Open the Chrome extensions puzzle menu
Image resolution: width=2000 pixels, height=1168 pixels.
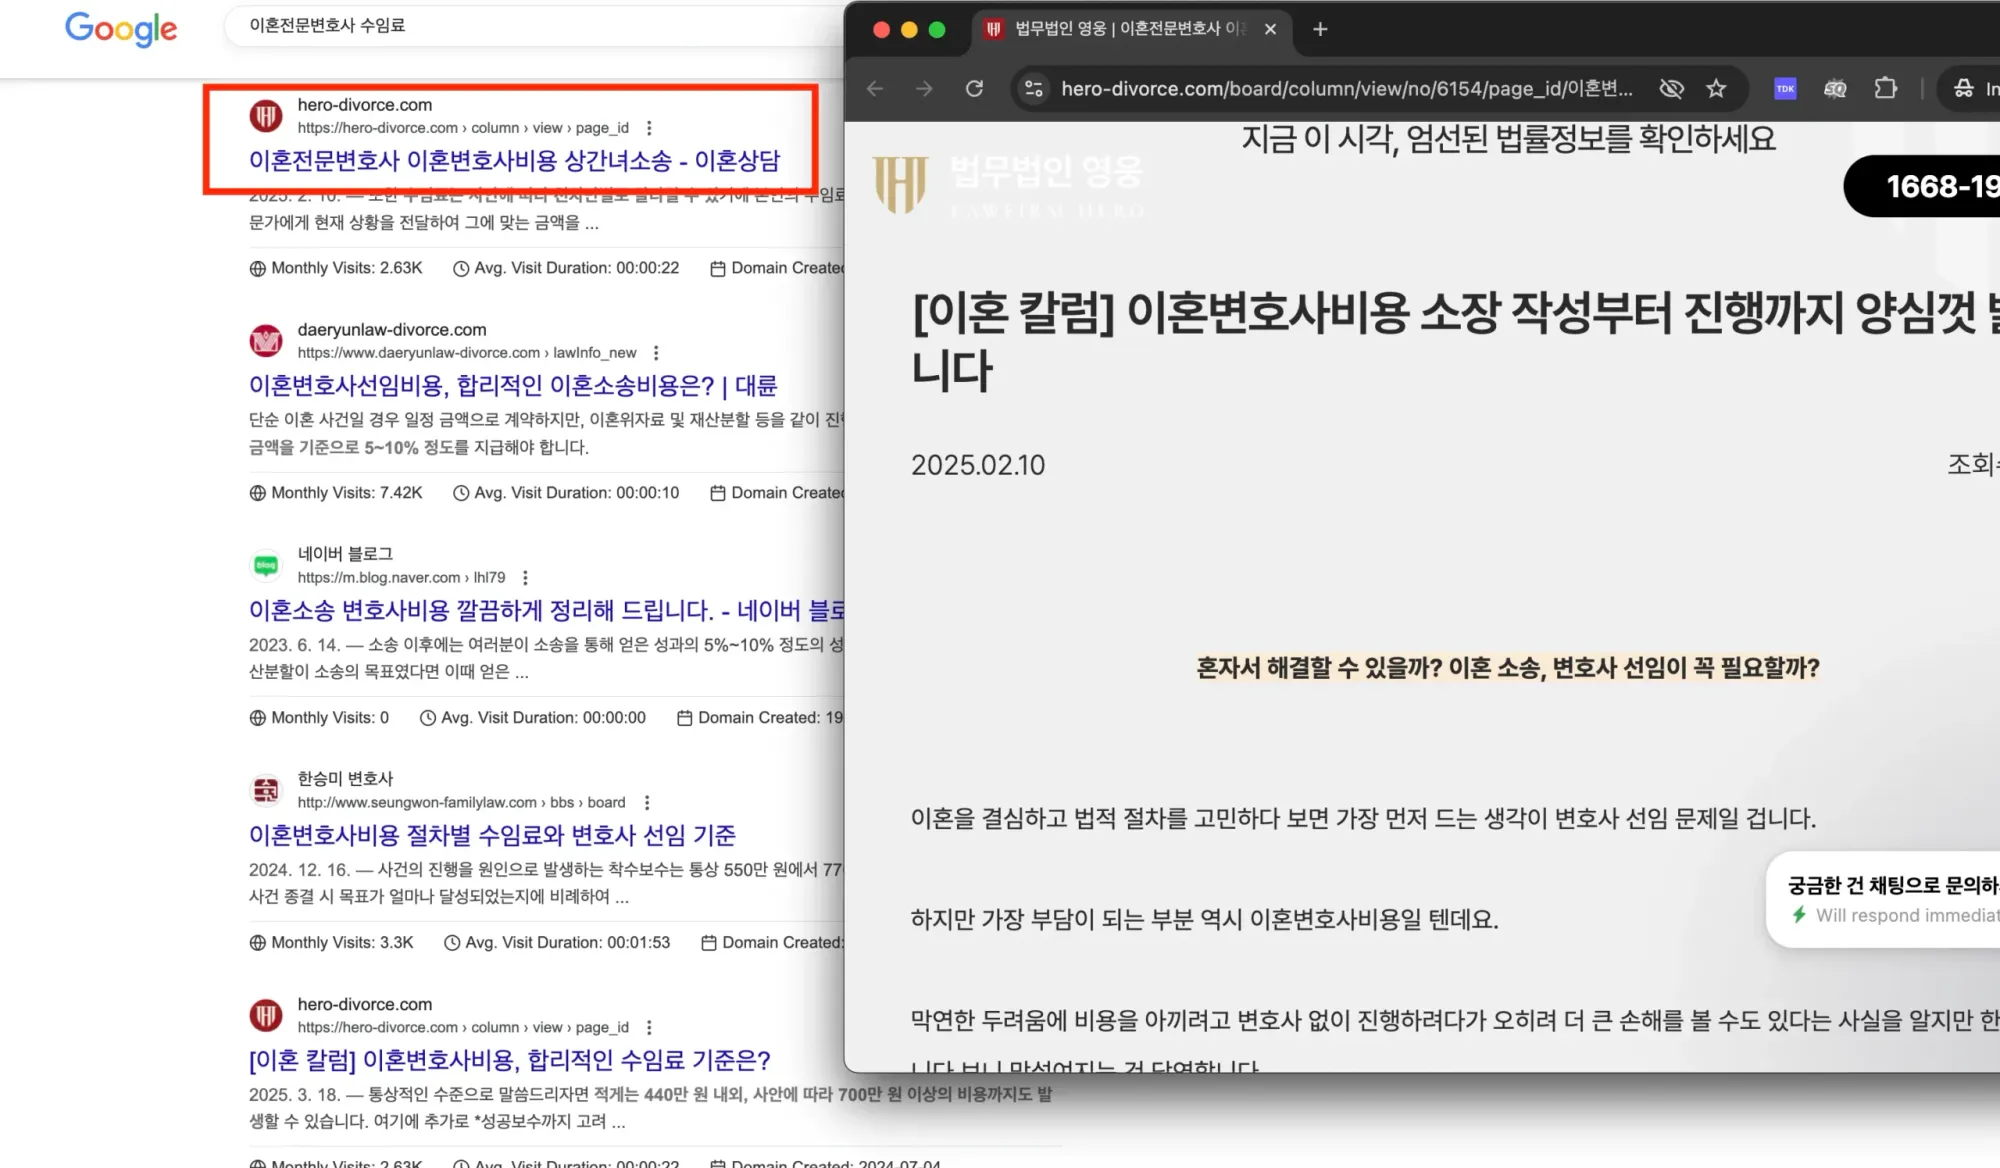pos(1886,88)
